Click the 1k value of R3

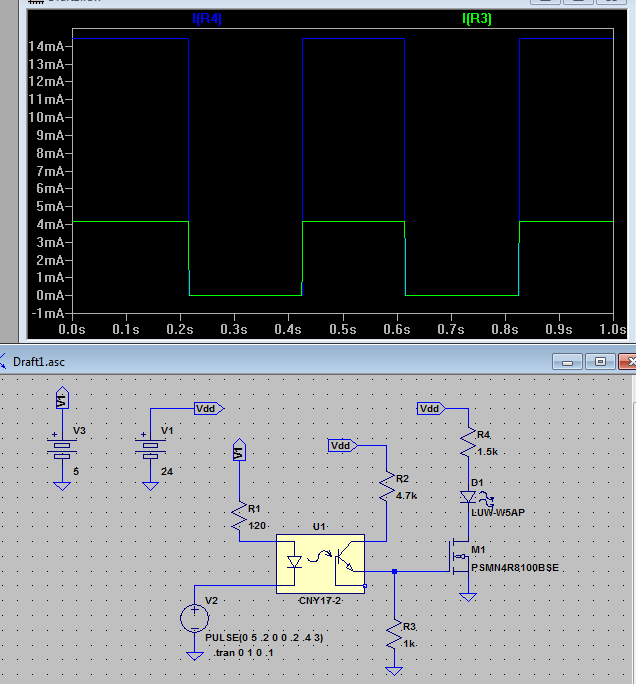[x=409, y=644]
